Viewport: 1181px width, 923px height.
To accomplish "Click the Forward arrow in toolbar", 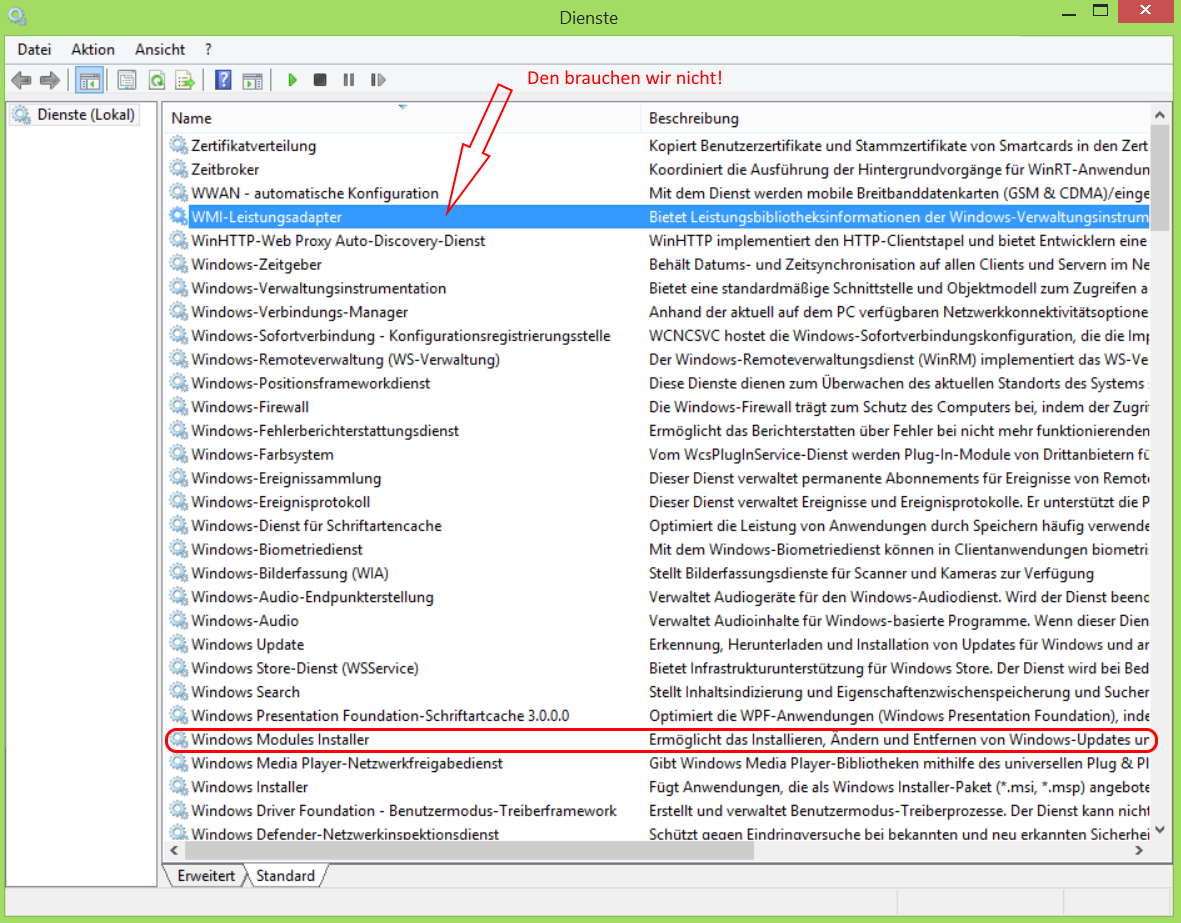I will pyautogui.click(x=50, y=80).
